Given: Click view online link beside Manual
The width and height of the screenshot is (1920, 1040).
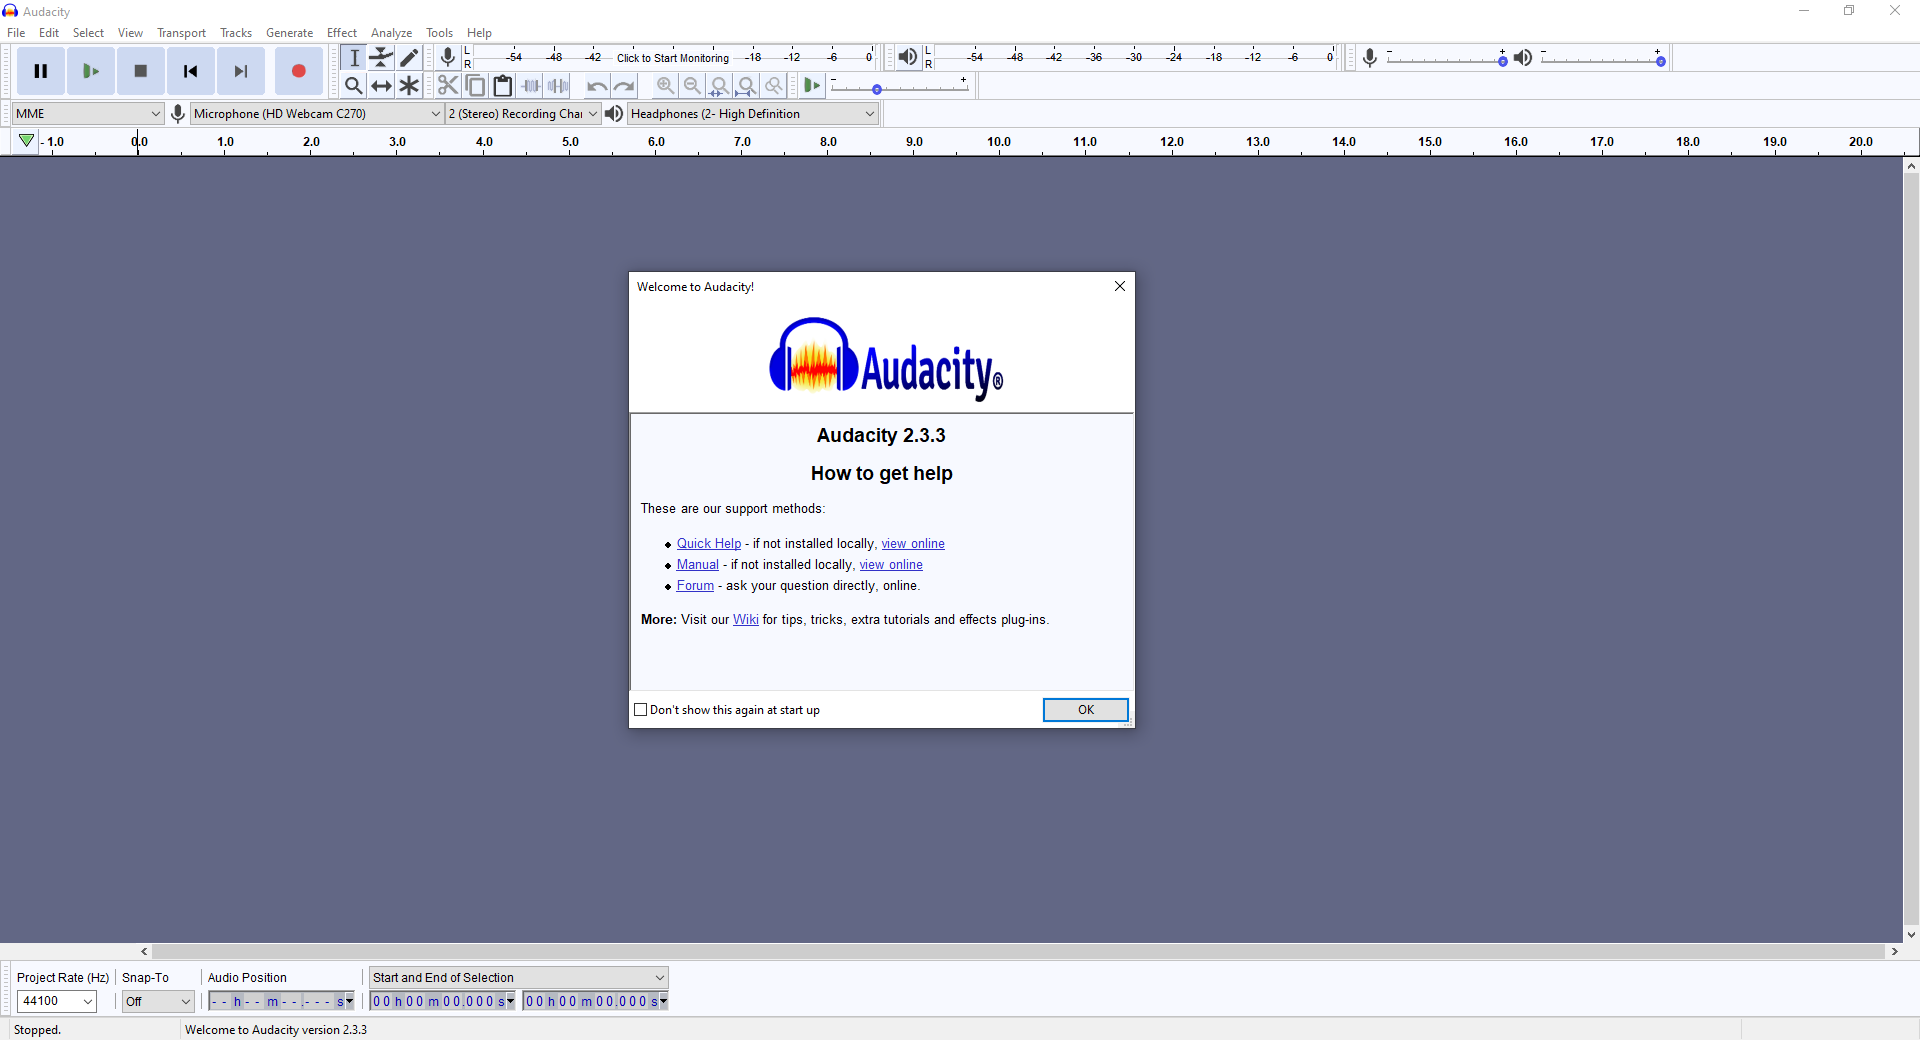Looking at the screenshot, I should [x=891, y=565].
